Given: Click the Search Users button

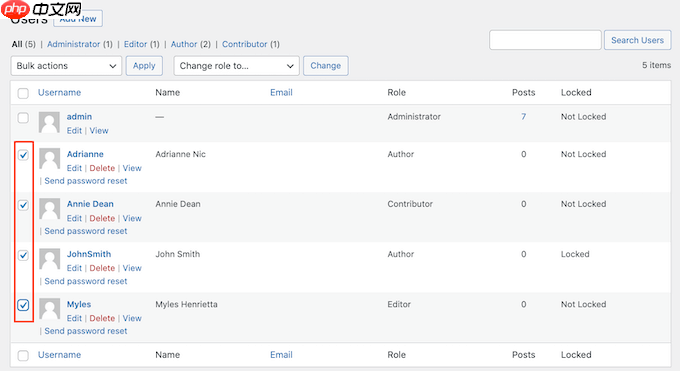Looking at the screenshot, I should pos(638,40).
